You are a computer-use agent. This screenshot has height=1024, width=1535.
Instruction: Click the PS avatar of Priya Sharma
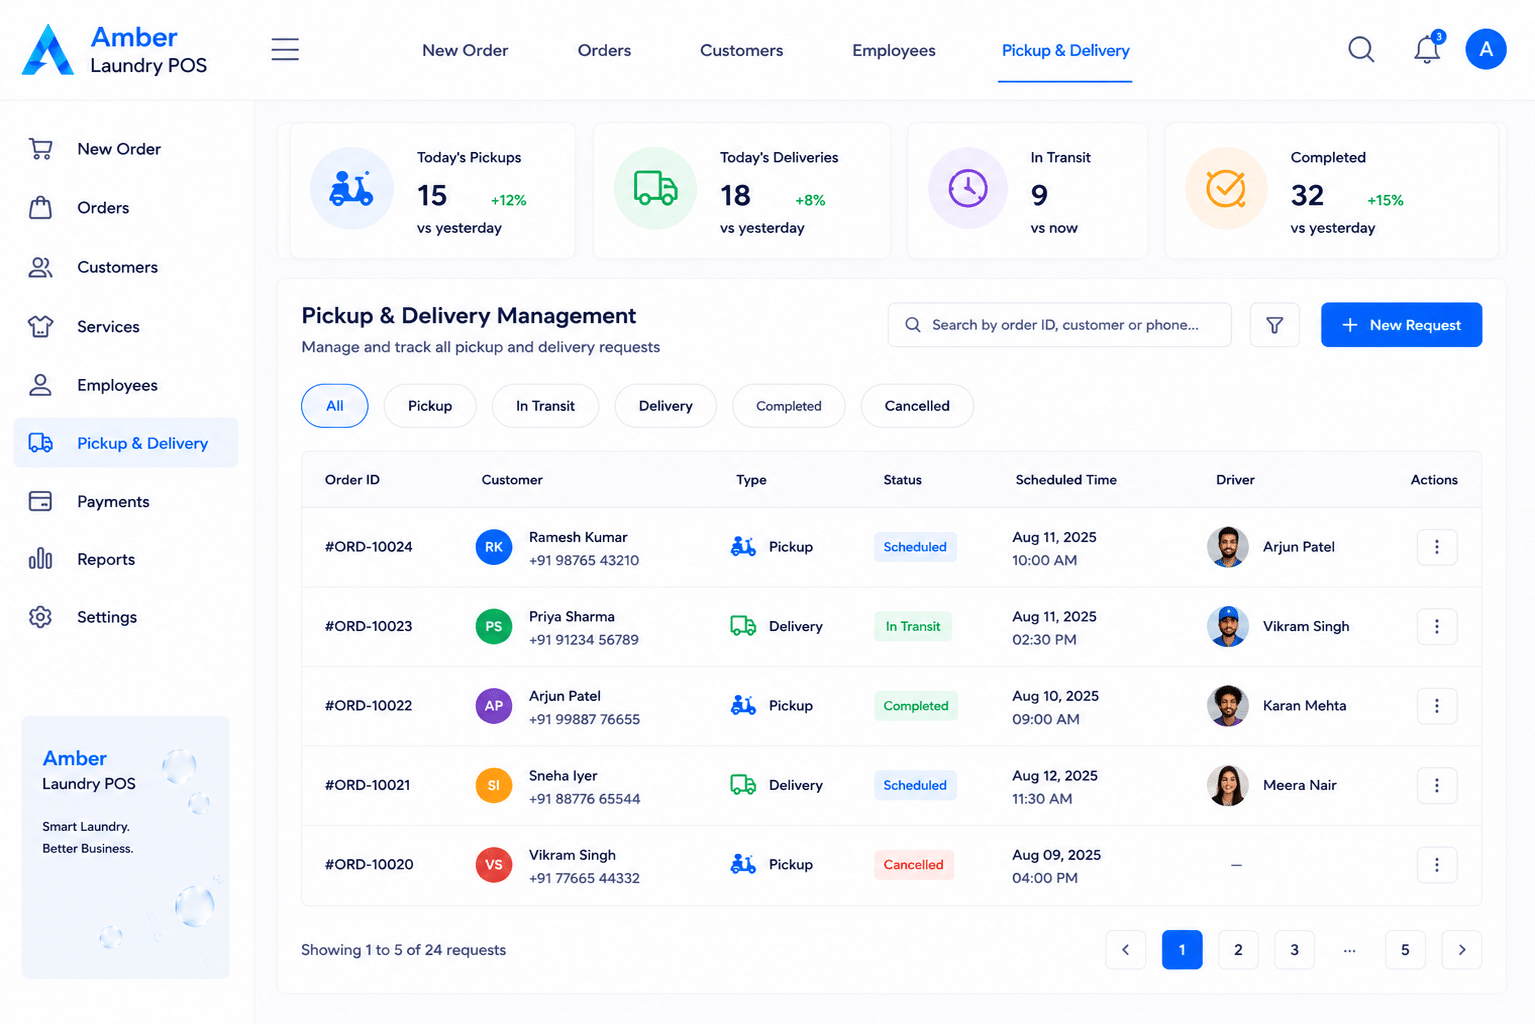pos(494,626)
